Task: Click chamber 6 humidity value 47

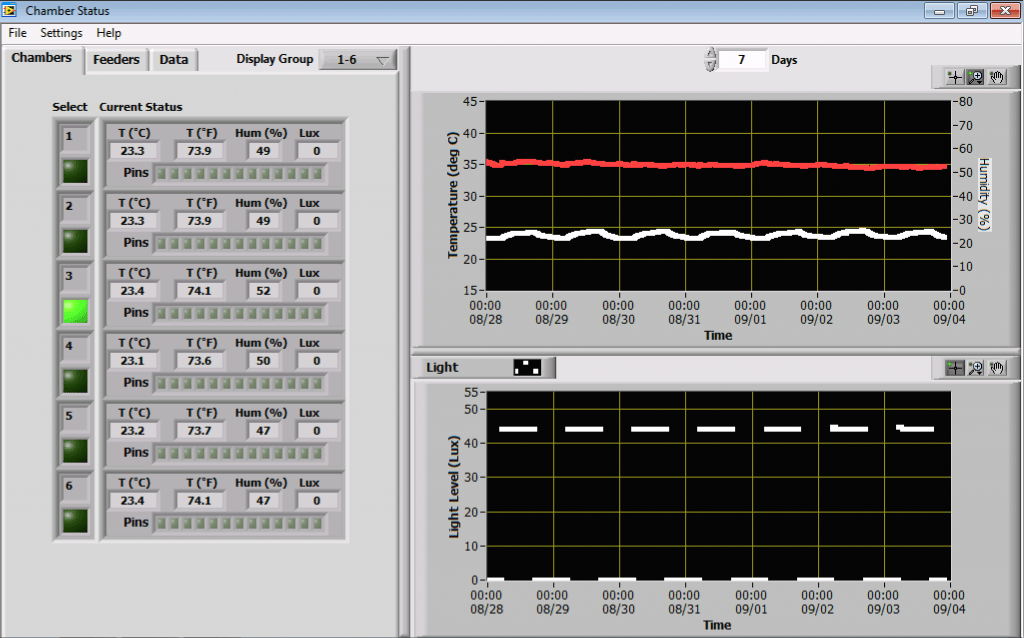Action: click(263, 500)
